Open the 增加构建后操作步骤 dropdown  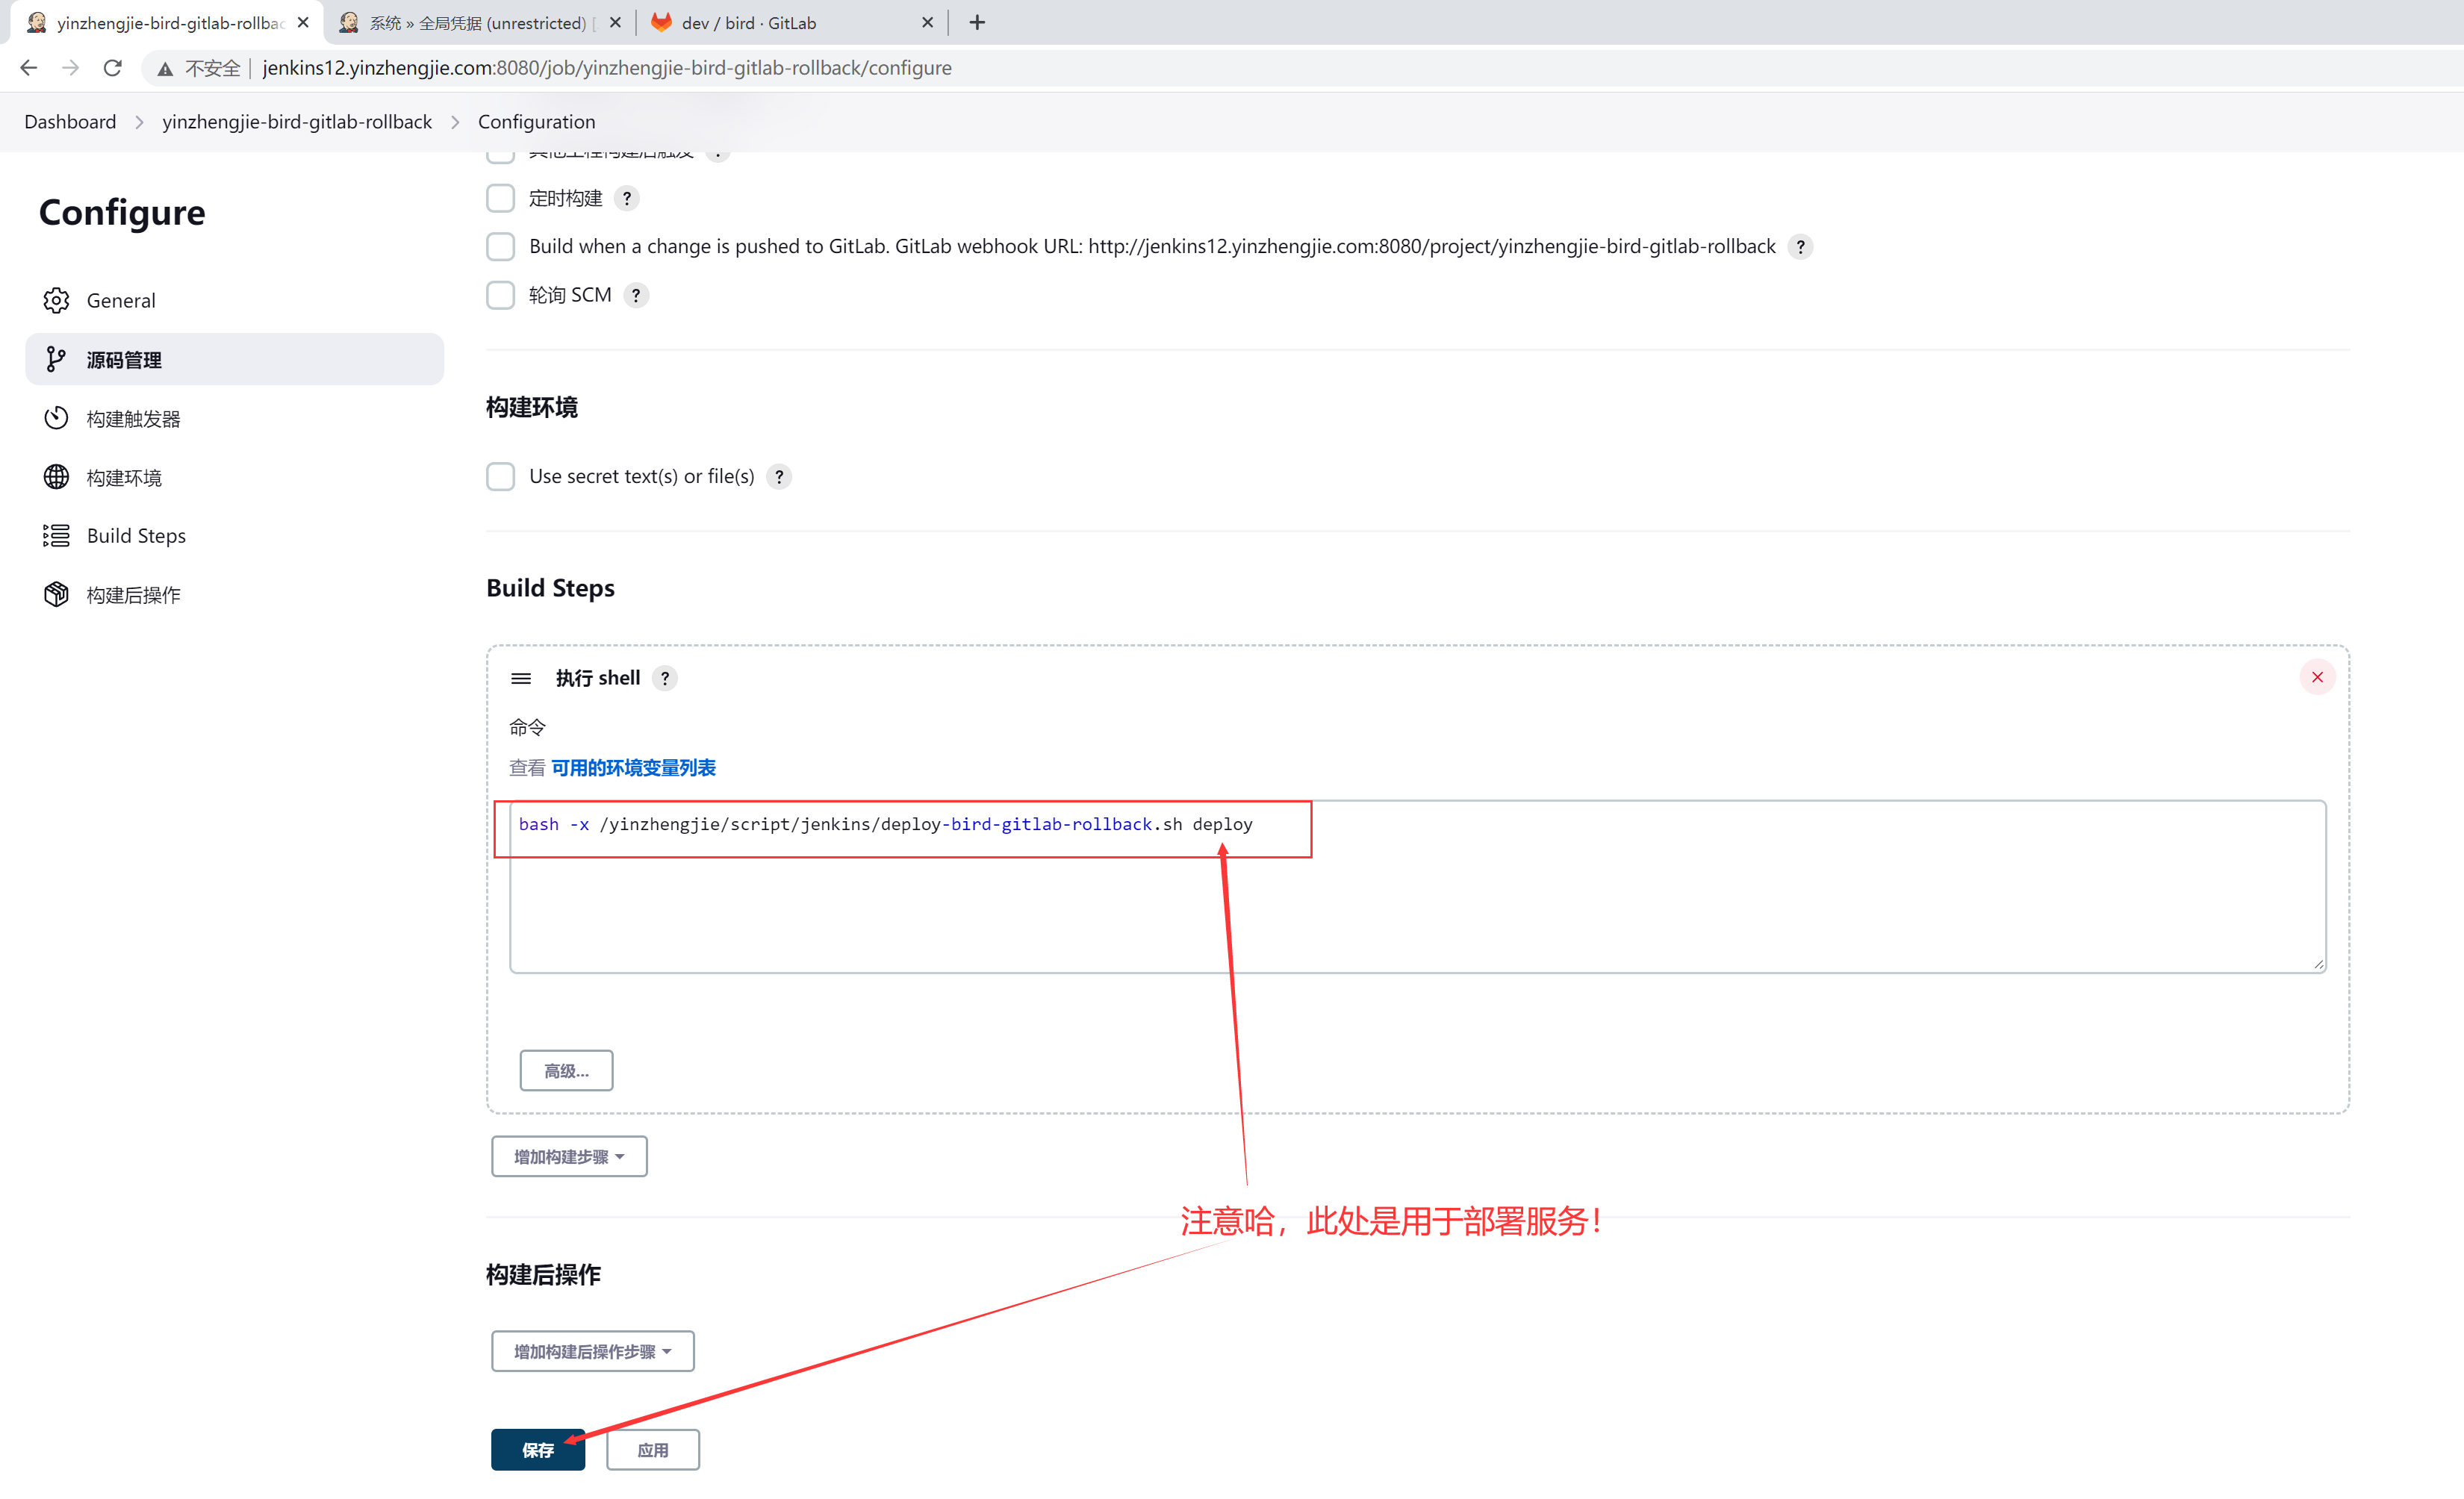point(592,1352)
